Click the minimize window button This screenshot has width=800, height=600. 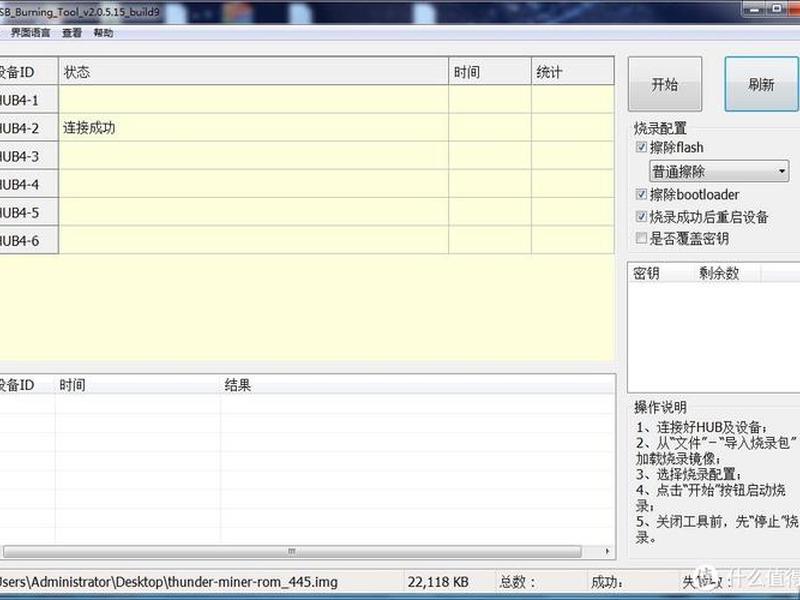pyautogui.click(x=756, y=9)
